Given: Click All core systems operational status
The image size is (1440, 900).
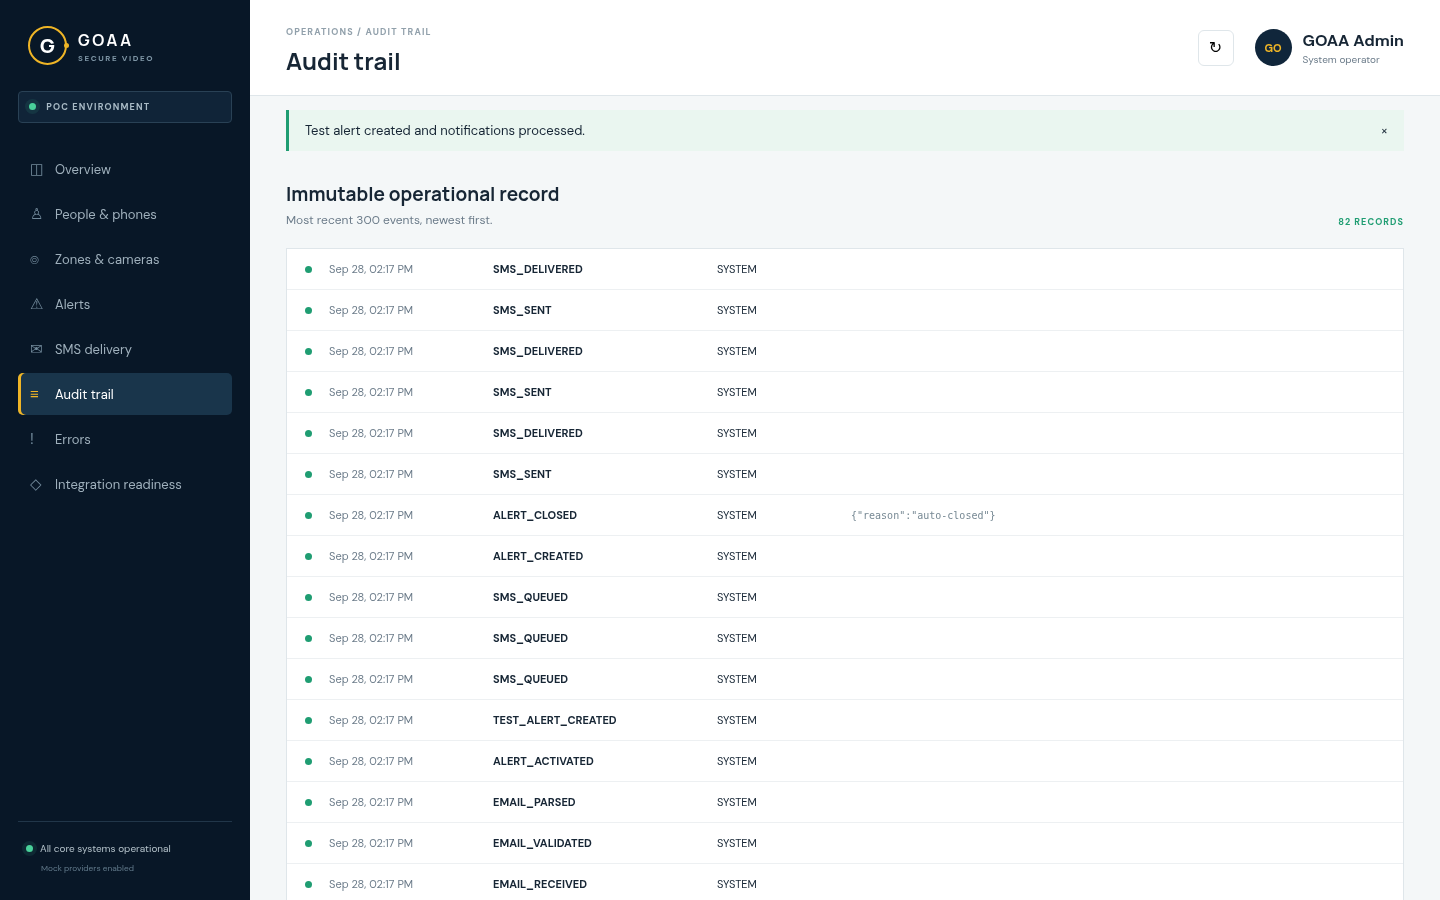Looking at the screenshot, I should pos(105,849).
